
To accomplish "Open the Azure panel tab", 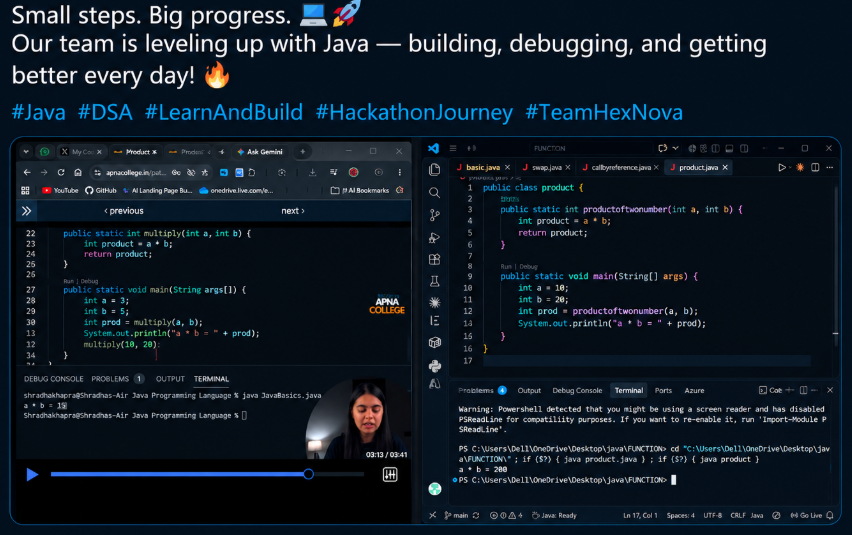I will pyautogui.click(x=694, y=391).
